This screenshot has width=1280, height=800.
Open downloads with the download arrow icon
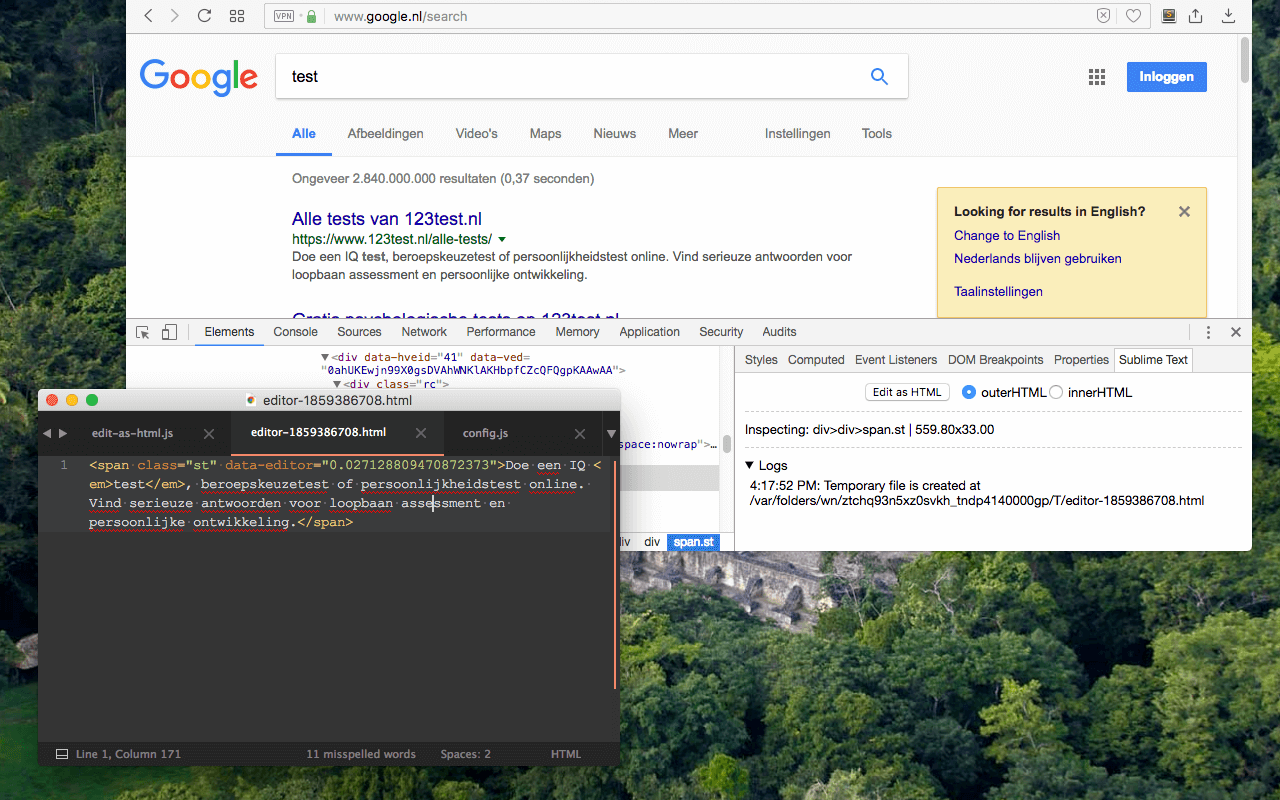click(1228, 16)
